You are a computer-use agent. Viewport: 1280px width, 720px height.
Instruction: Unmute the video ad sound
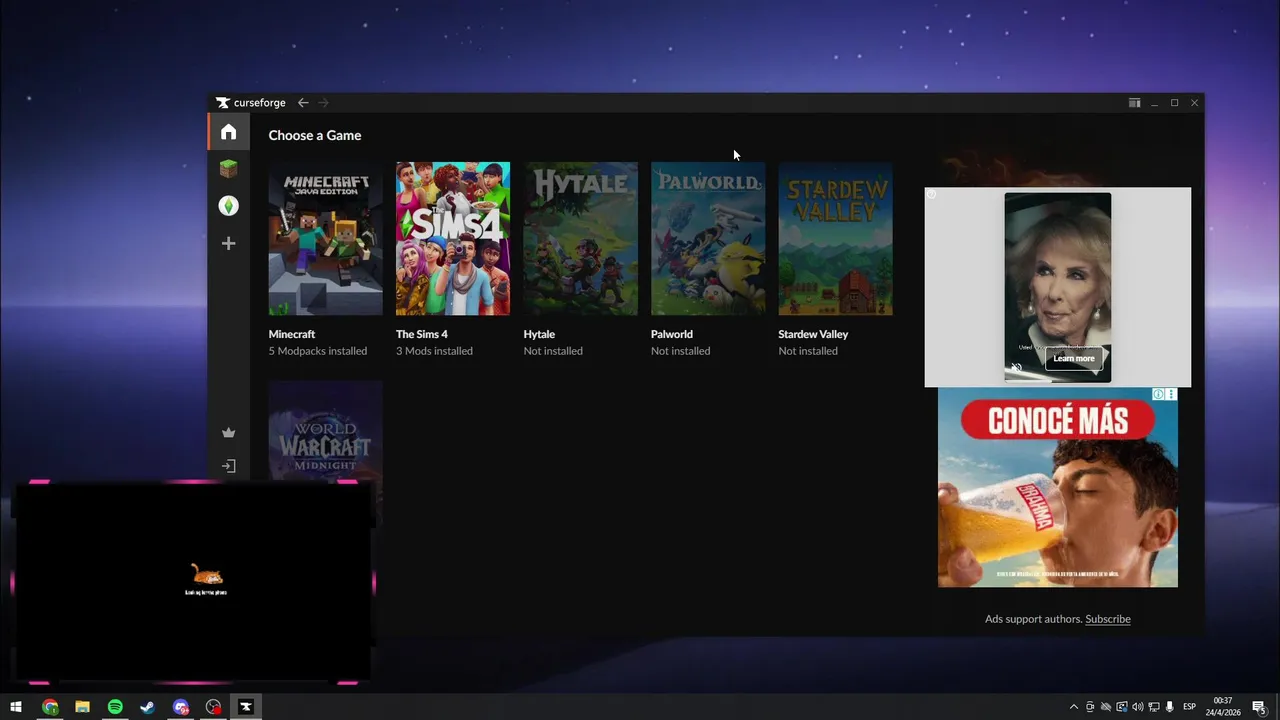coord(1017,368)
